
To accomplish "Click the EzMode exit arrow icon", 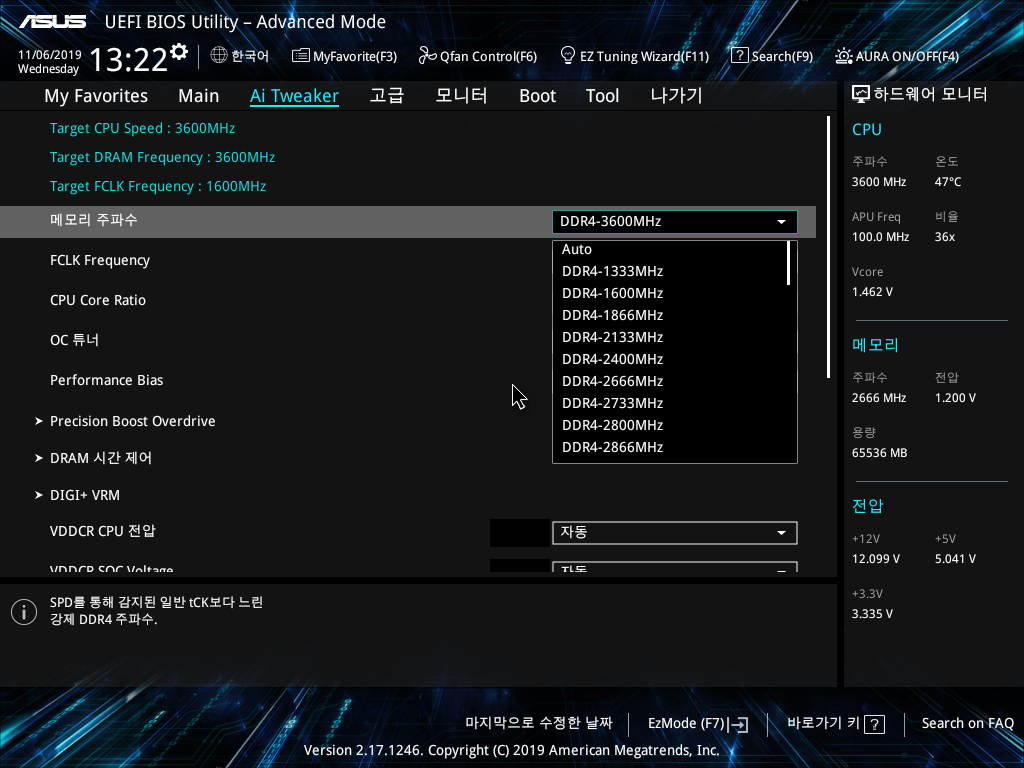I will coord(738,724).
